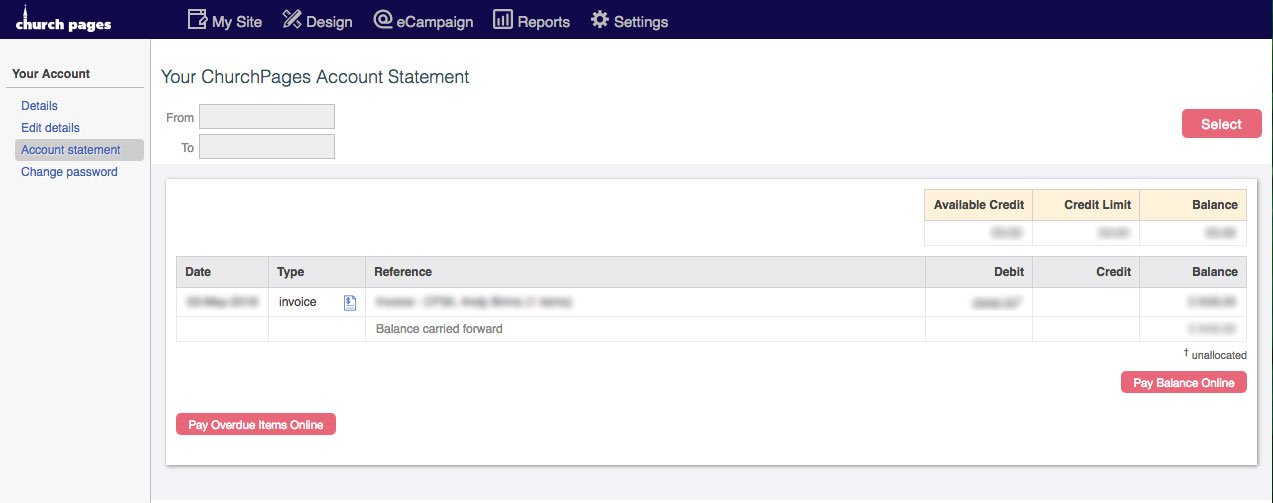Focus the From date field
The height and width of the screenshot is (503, 1273).
click(x=267, y=117)
